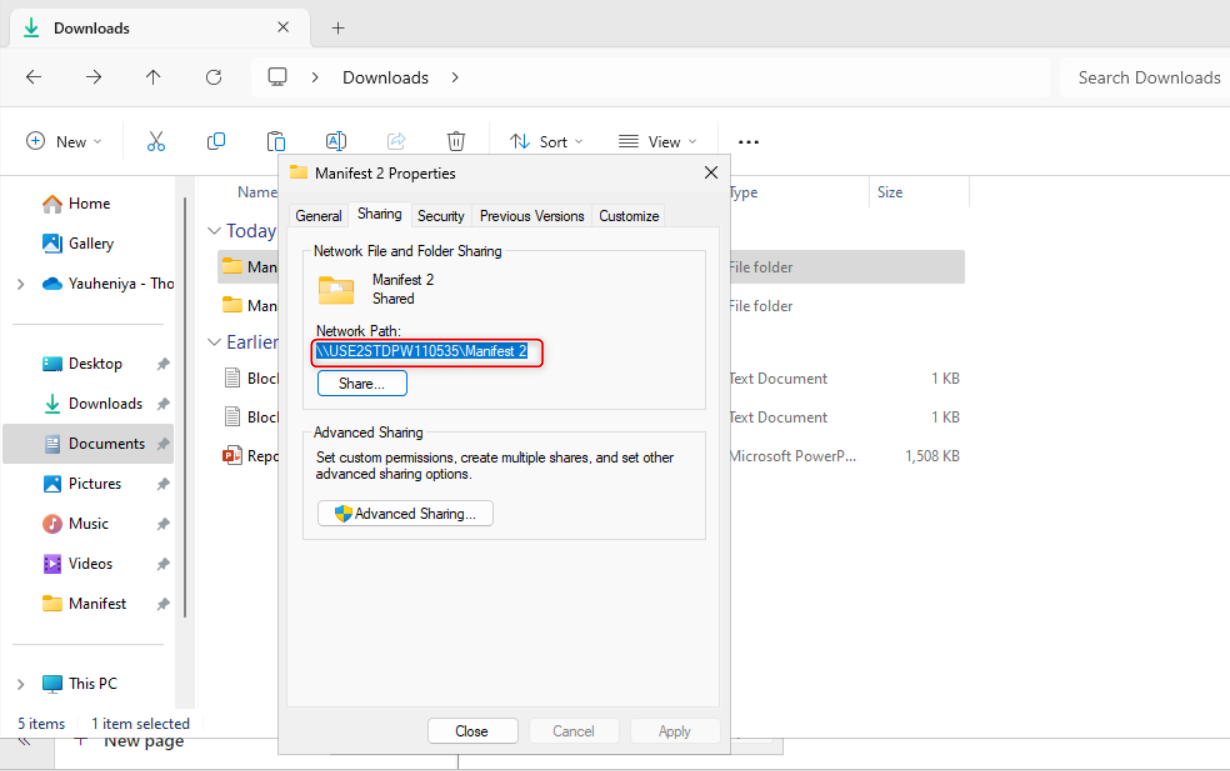The height and width of the screenshot is (771, 1230).
Task: Refresh the Downloads folder view
Action: pyautogui.click(x=213, y=77)
